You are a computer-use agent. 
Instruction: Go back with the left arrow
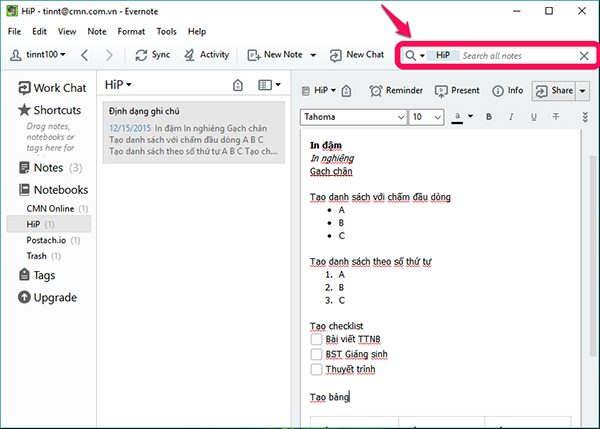click(x=85, y=55)
